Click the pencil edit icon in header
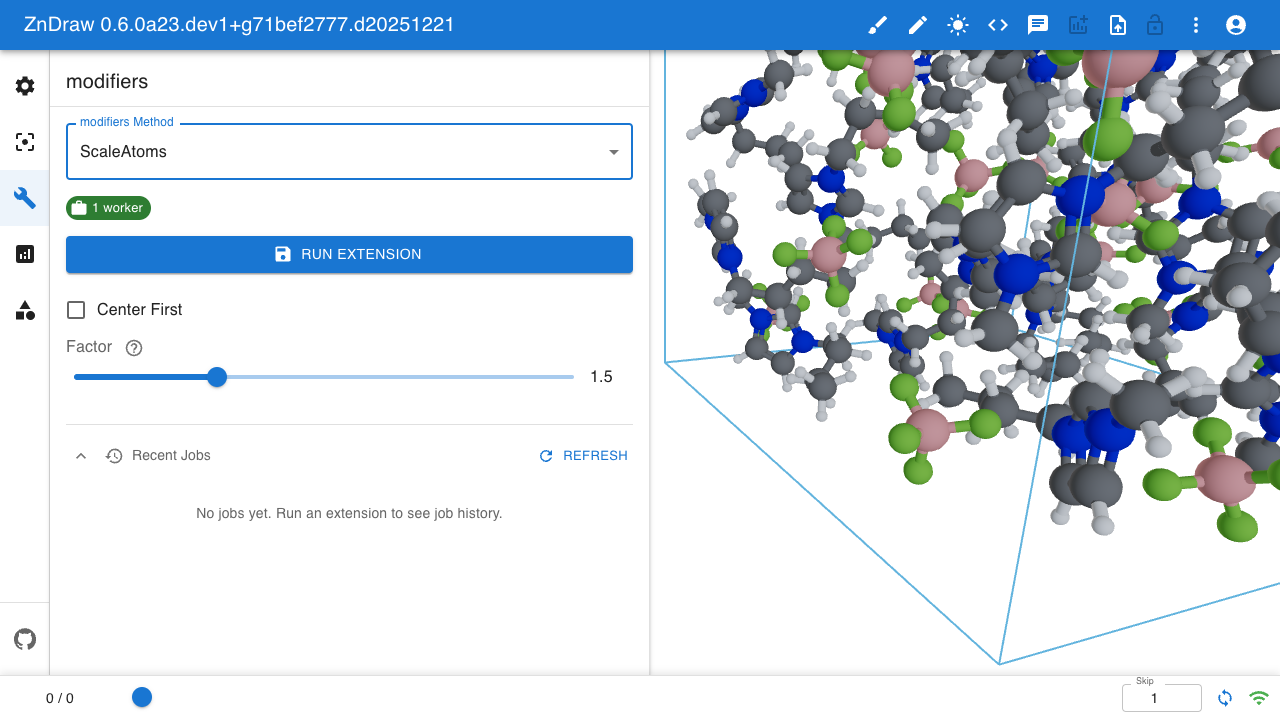The height and width of the screenshot is (720, 1280). coord(917,25)
